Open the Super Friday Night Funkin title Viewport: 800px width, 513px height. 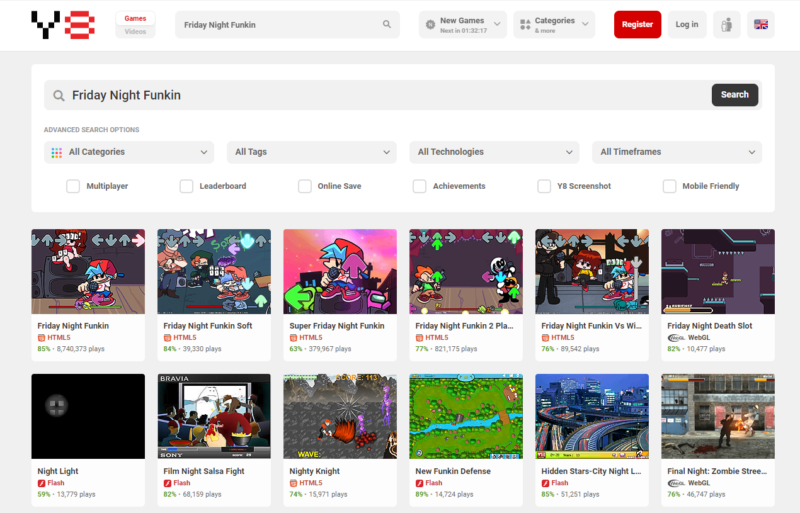(x=337, y=326)
